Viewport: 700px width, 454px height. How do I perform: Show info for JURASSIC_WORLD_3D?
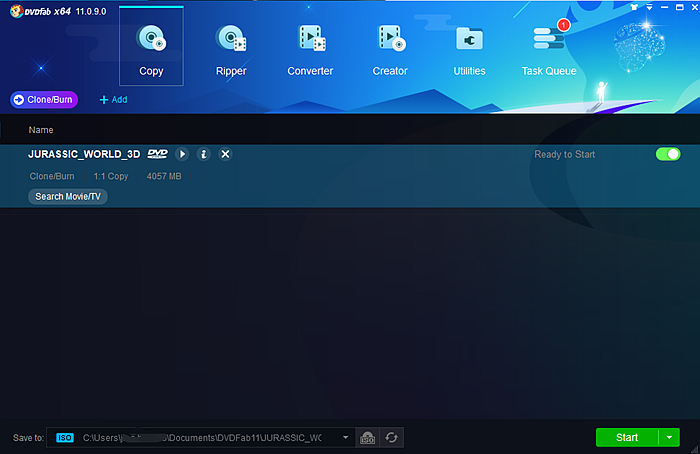coord(204,154)
